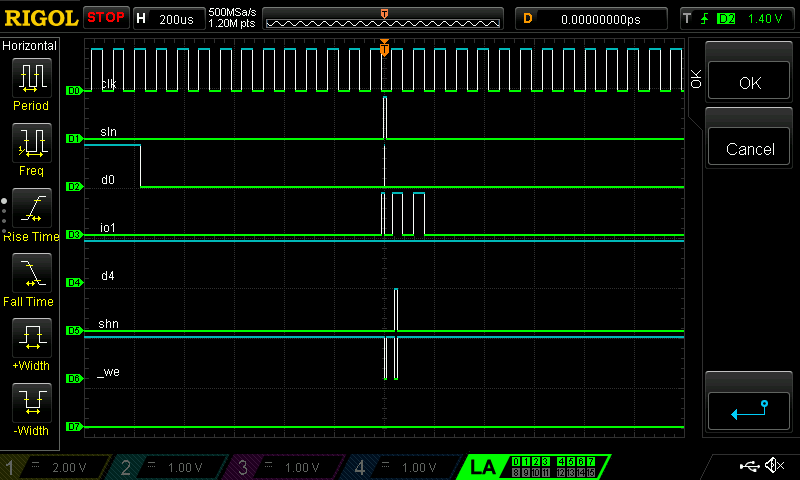The width and height of the screenshot is (800, 480).
Task: Toggle the muted speaker sound icon
Action: [x=774, y=466]
